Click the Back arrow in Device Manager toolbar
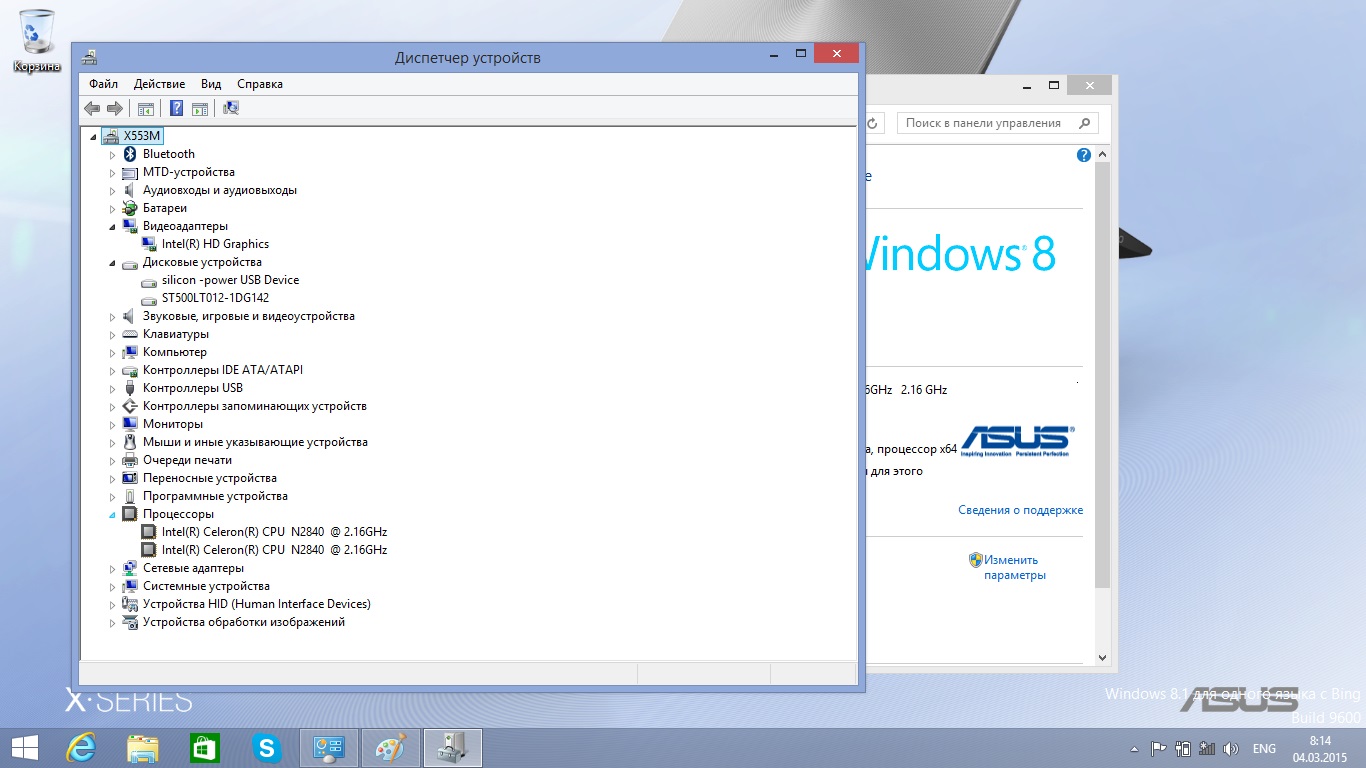The image size is (1366, 768). (x=92, y=108)
